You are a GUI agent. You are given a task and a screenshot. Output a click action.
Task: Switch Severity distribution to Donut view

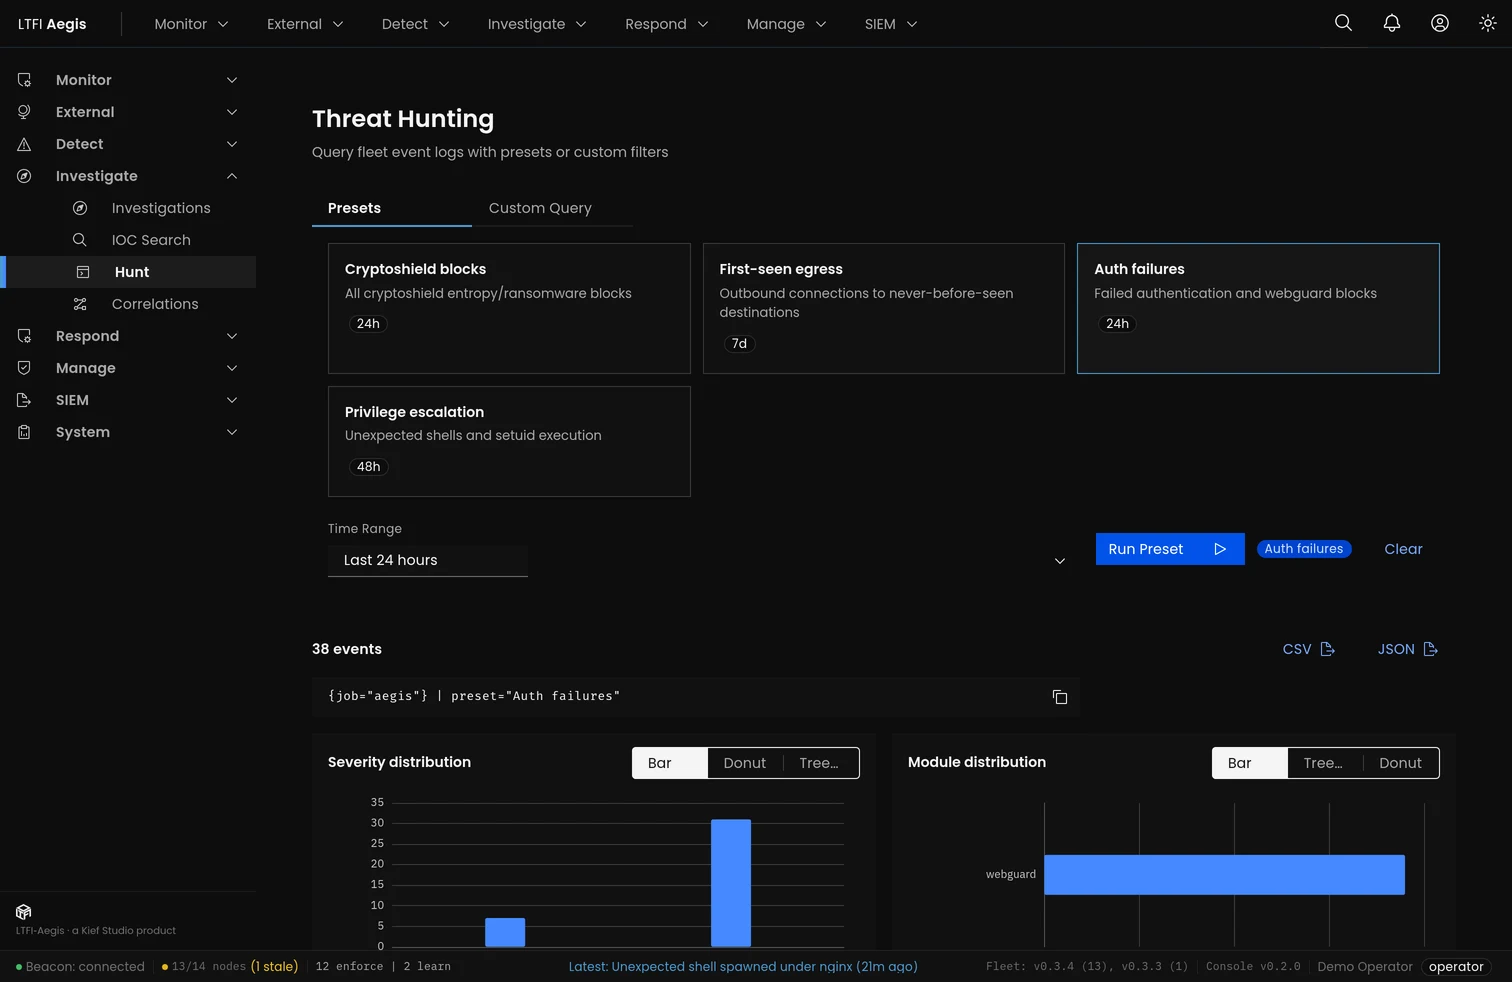point(745,763)
